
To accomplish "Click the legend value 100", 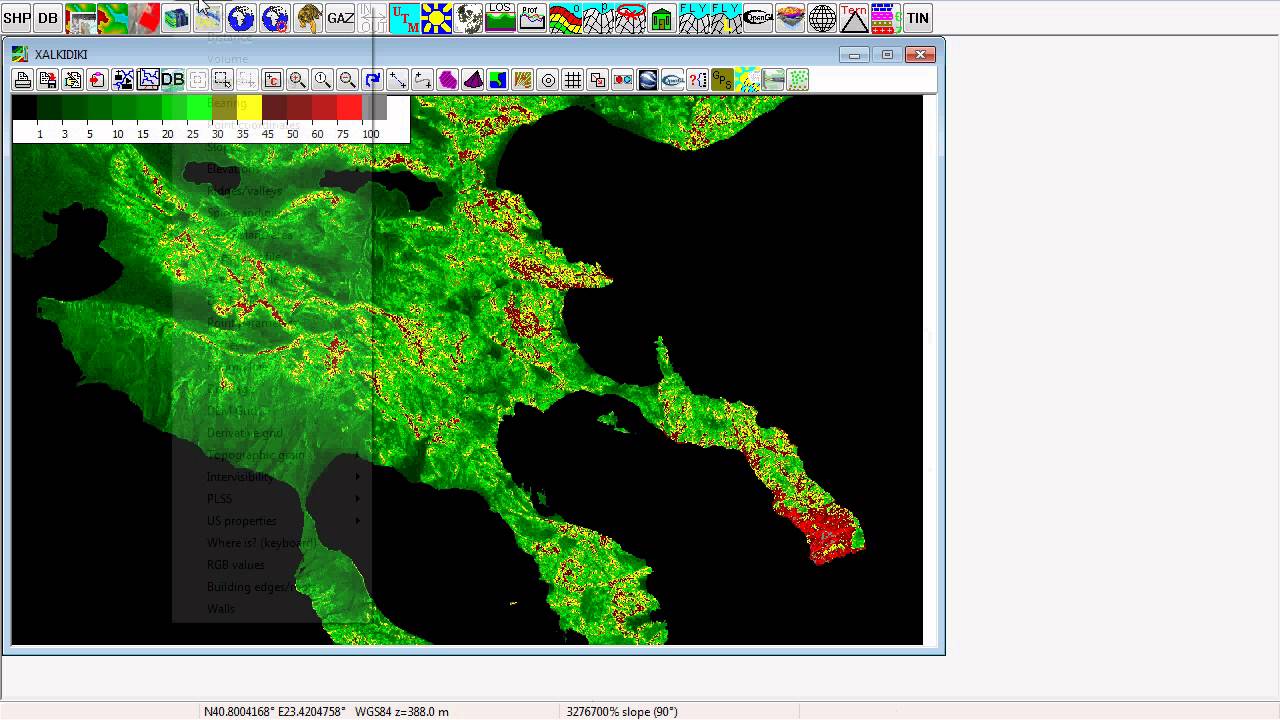I will point(371,134).
